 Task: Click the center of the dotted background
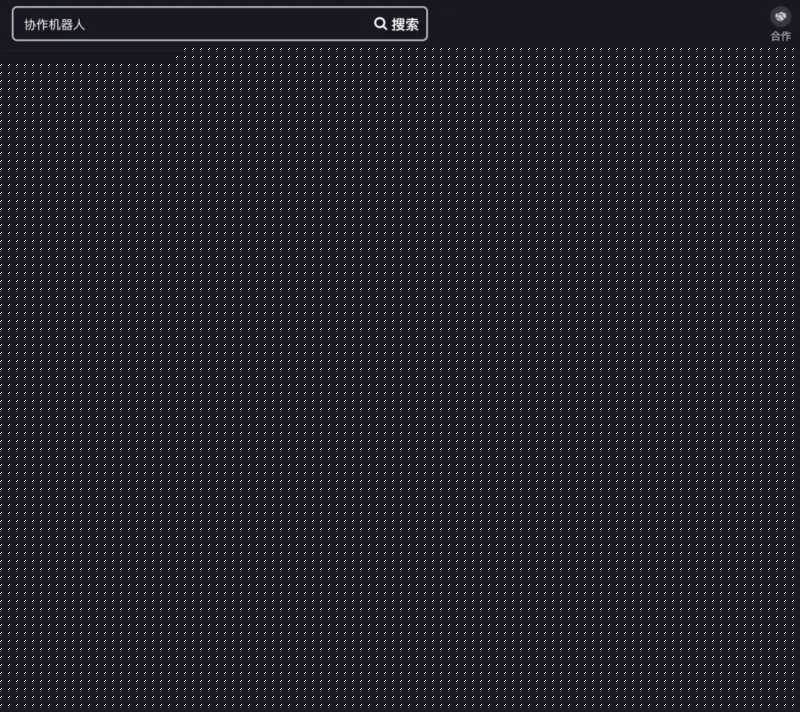coord(400,380)
